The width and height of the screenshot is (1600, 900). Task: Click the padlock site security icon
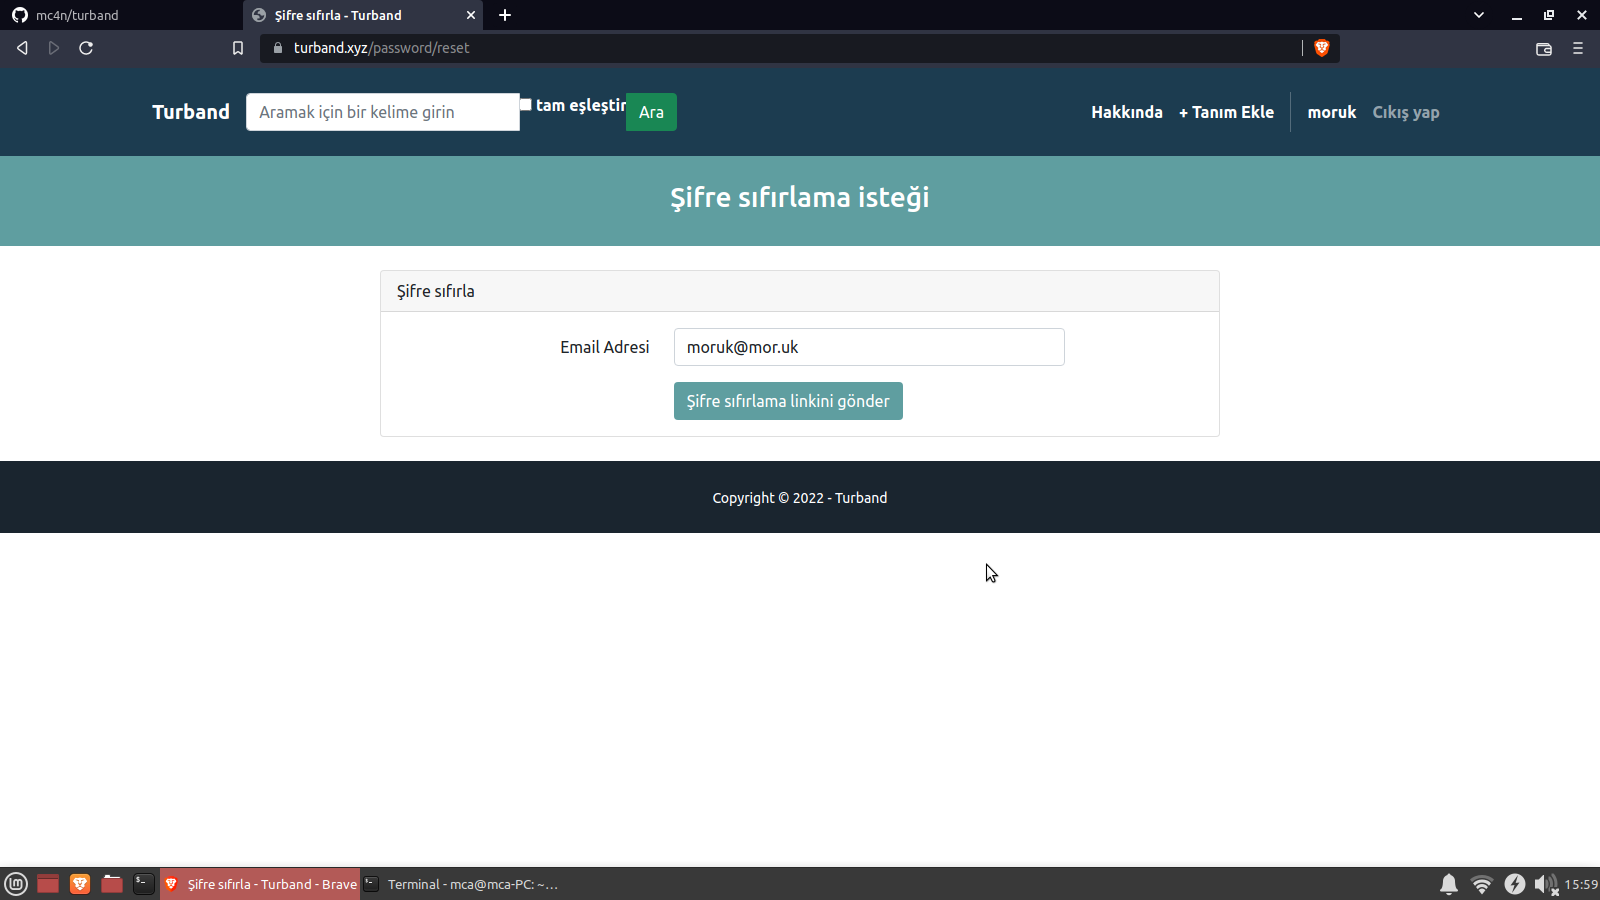tap(278, 48)
